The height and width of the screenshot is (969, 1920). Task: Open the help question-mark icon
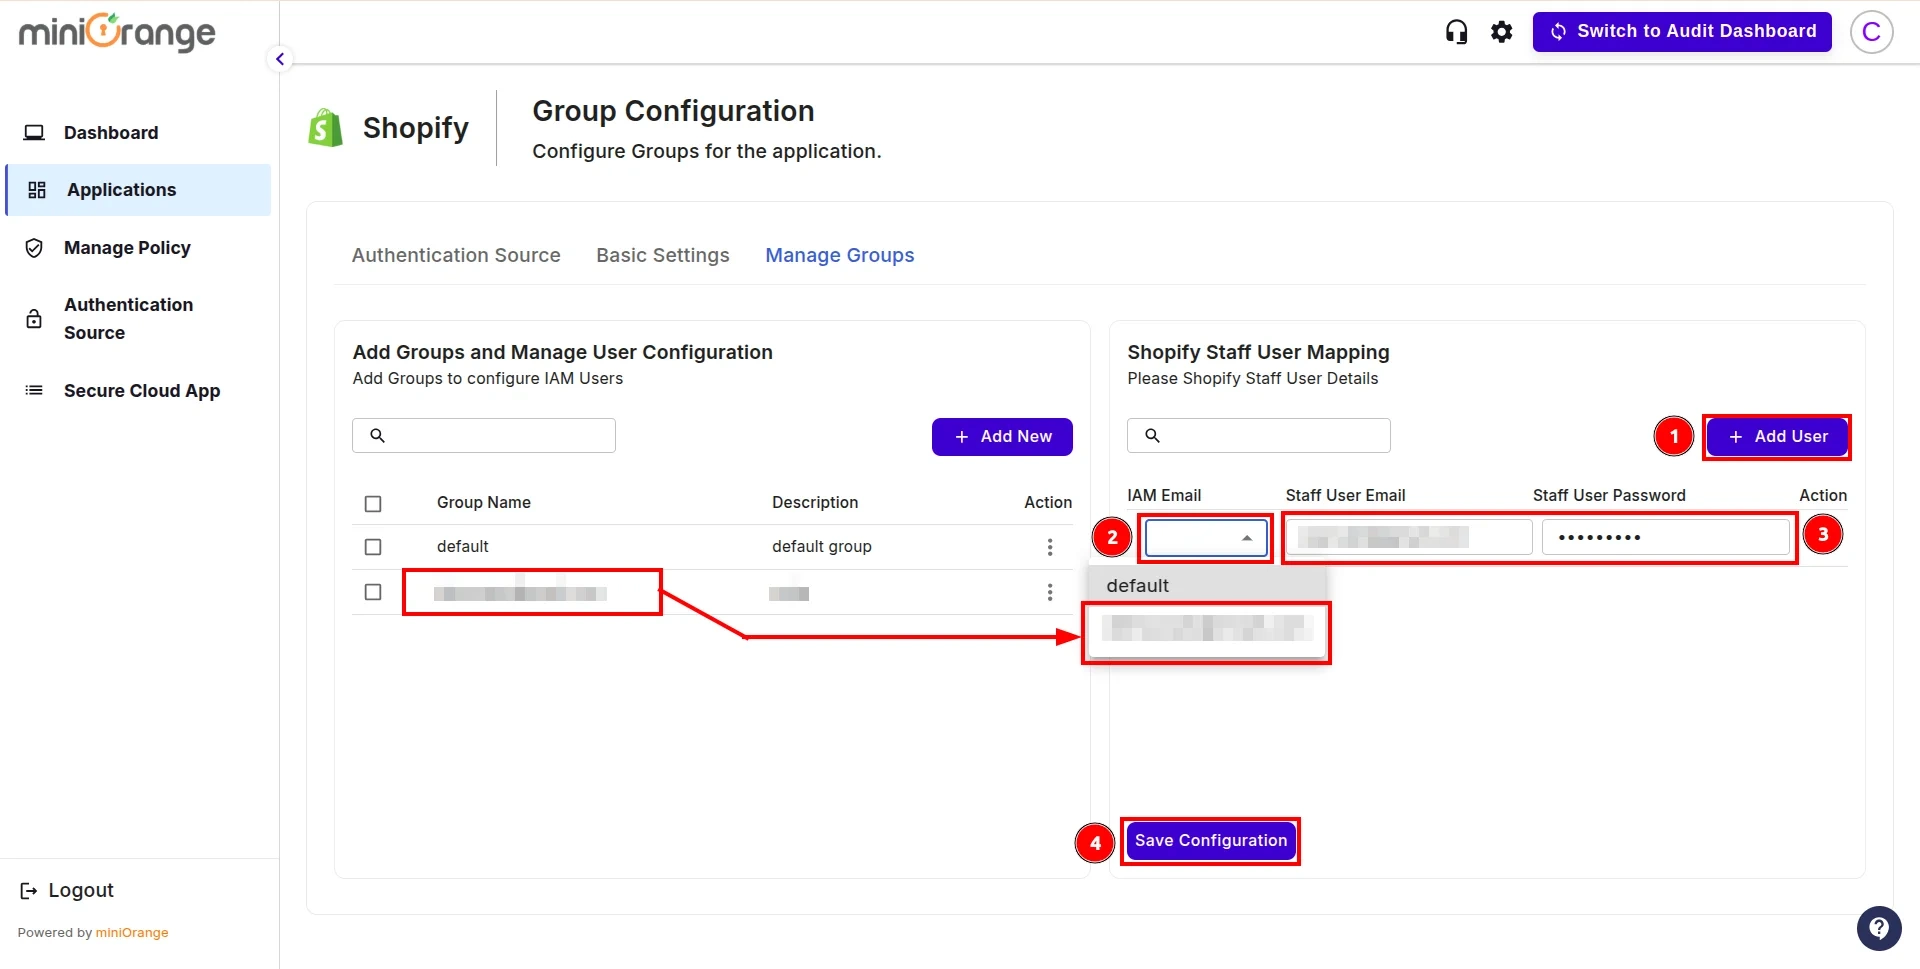(x=1879, y=928)
